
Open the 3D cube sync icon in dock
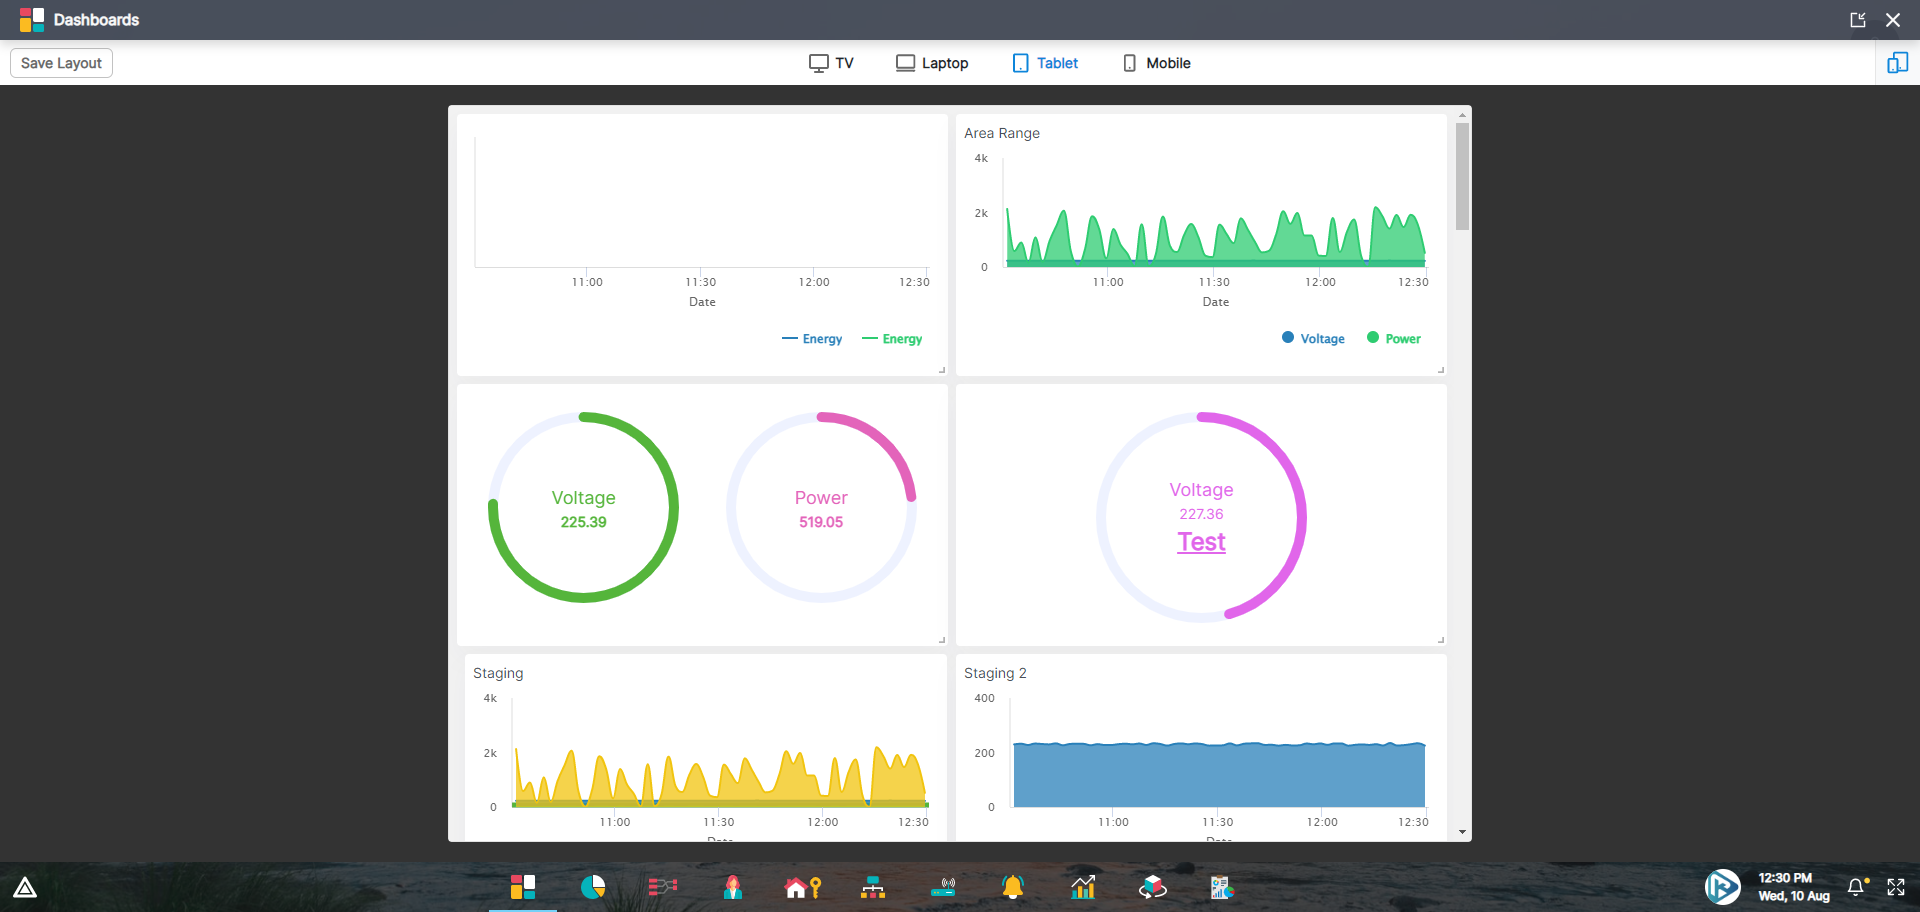click(x=1152, y=887)
